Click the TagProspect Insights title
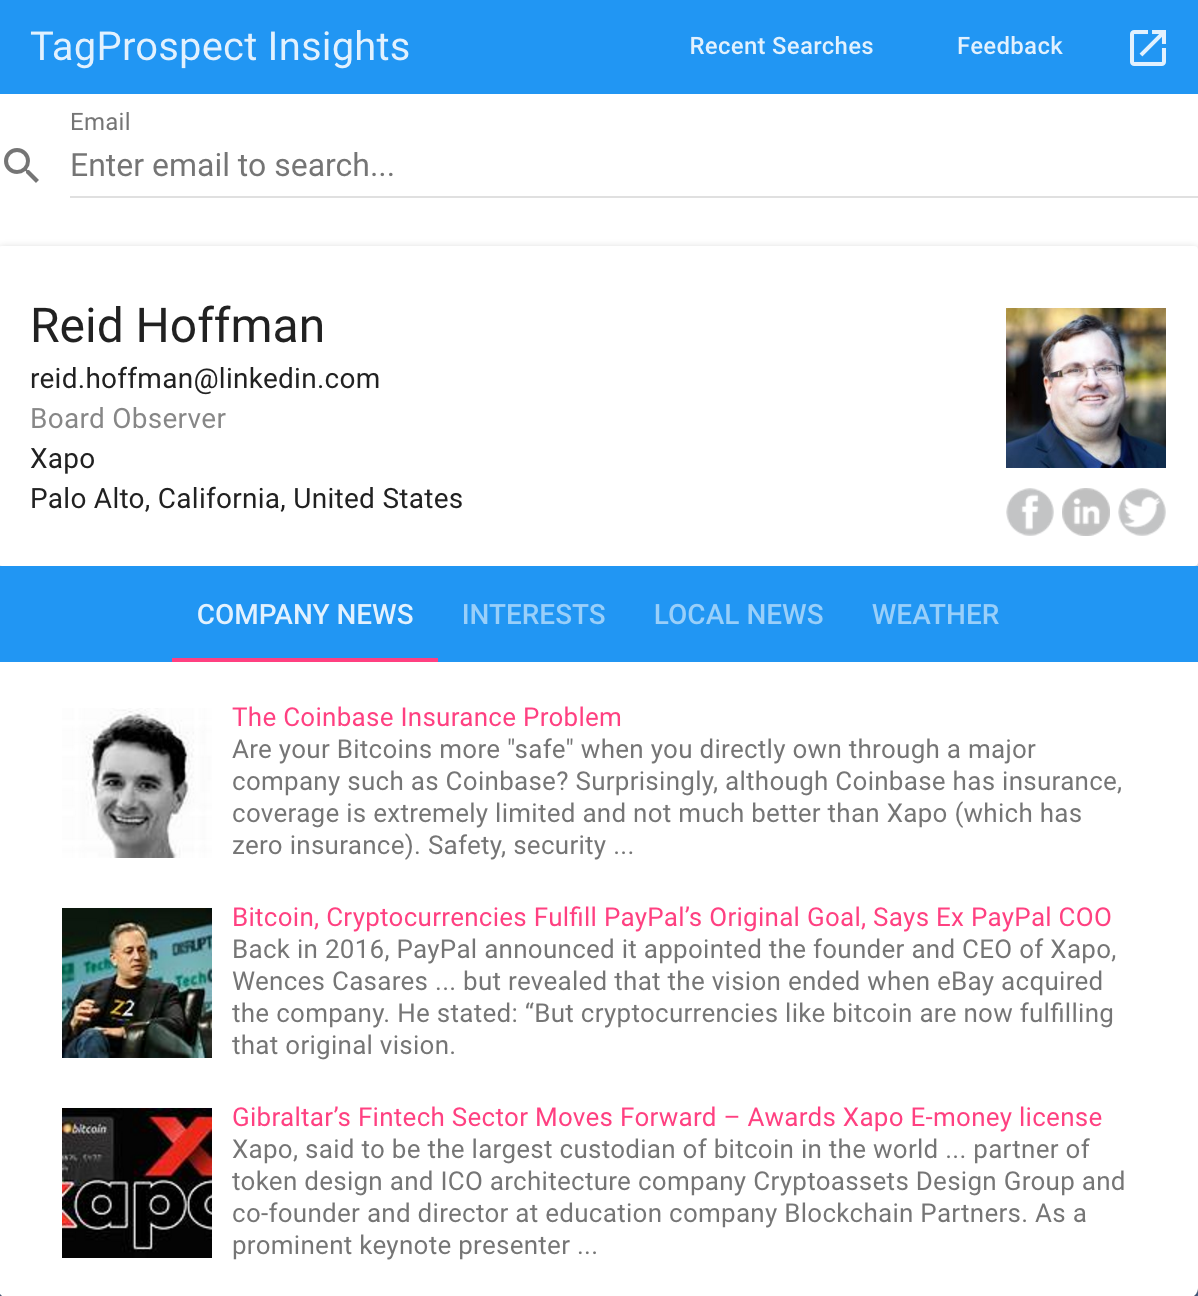This screenshot has width=1198, height=1296. tap(220, 47)
